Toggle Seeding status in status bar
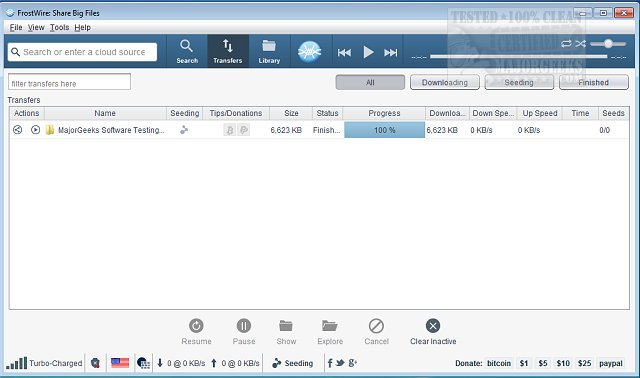This screenshot has height=378, width=640. pyautogui.click(x=293, y=363)
